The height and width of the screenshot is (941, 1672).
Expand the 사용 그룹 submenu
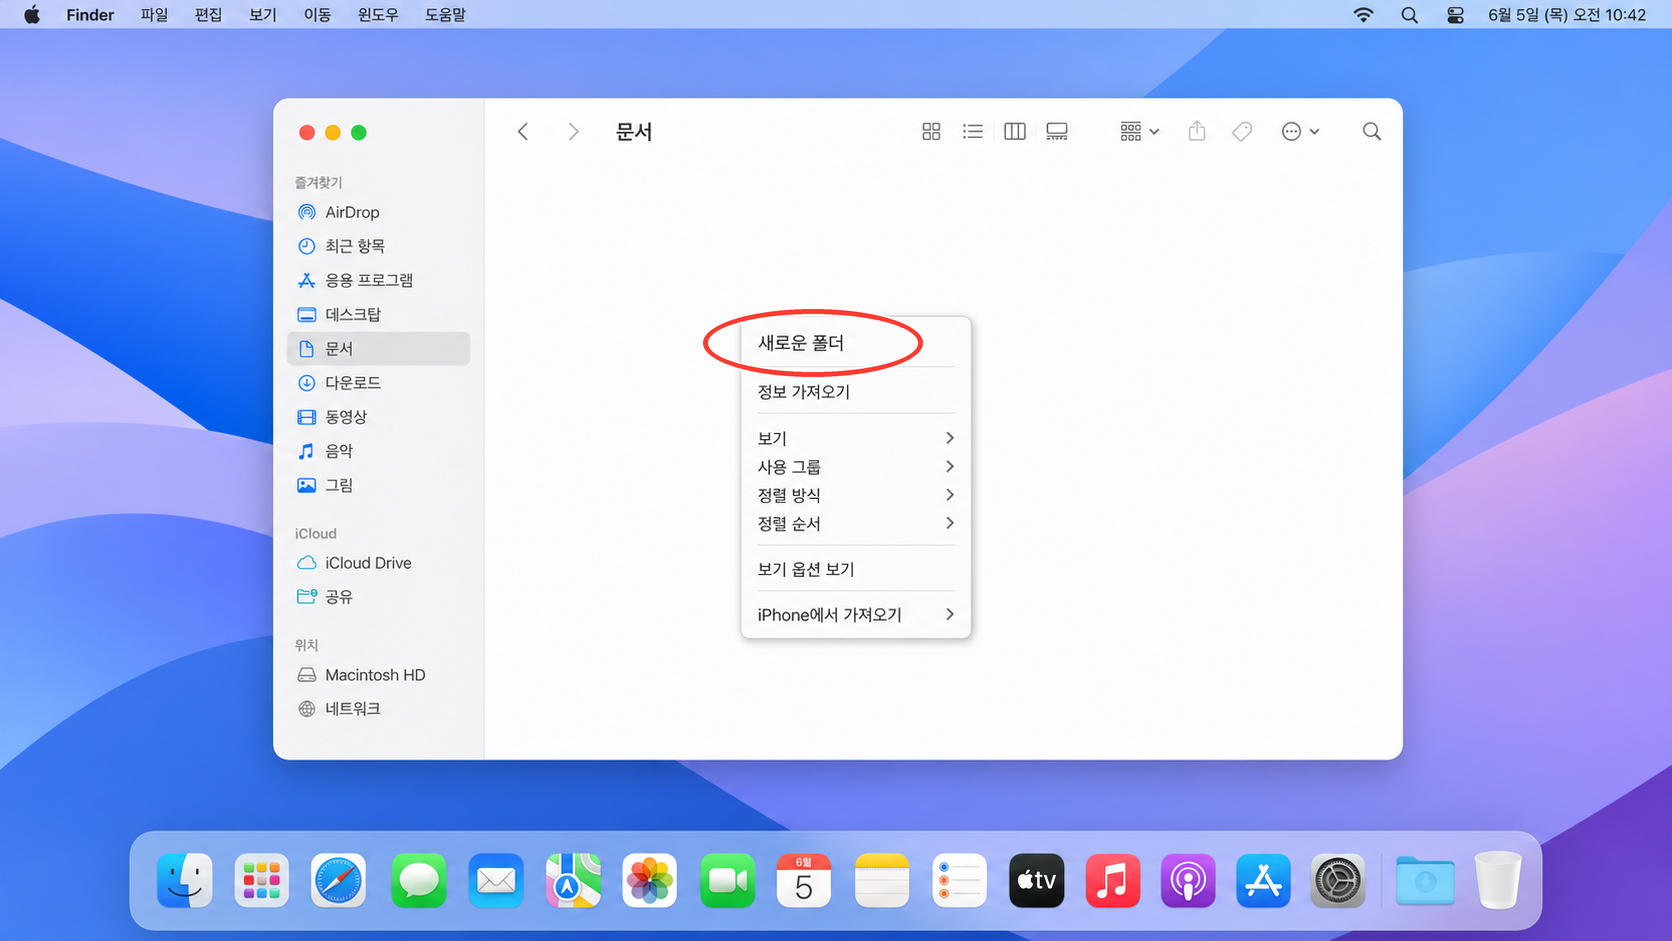point(855,467)
